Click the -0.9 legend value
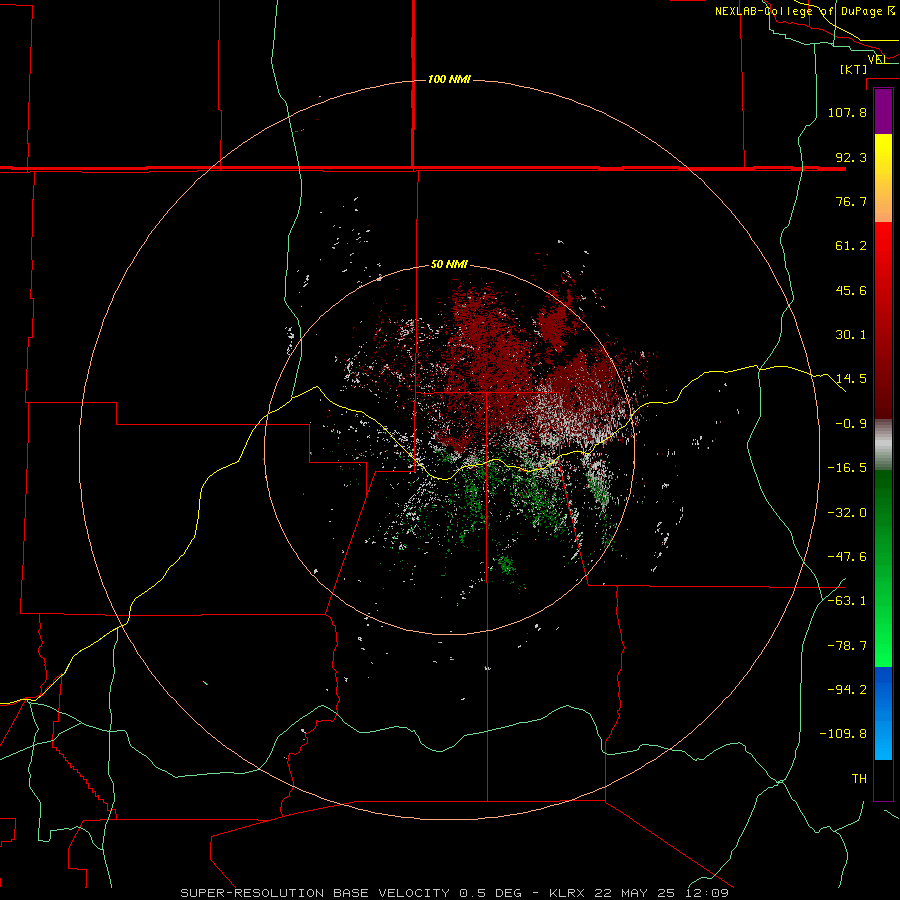 click(x=851, y=424)
